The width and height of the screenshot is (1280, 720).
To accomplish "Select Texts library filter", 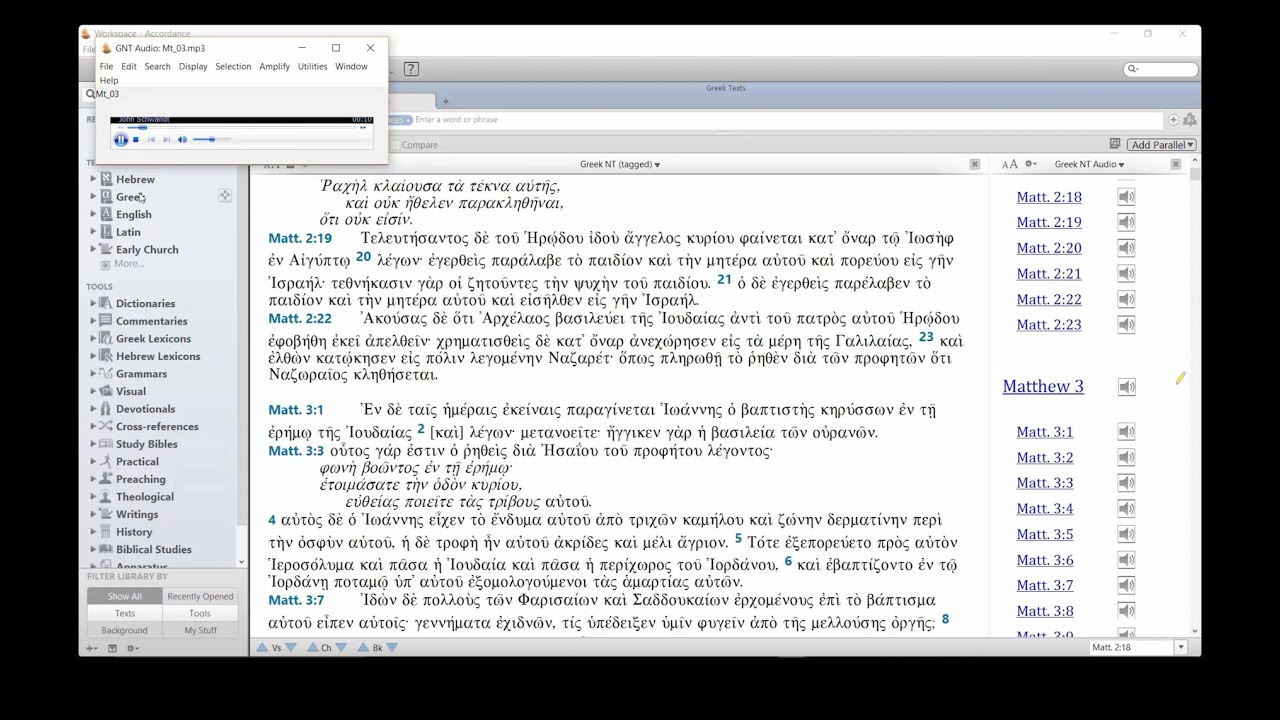I will (125, 613).
